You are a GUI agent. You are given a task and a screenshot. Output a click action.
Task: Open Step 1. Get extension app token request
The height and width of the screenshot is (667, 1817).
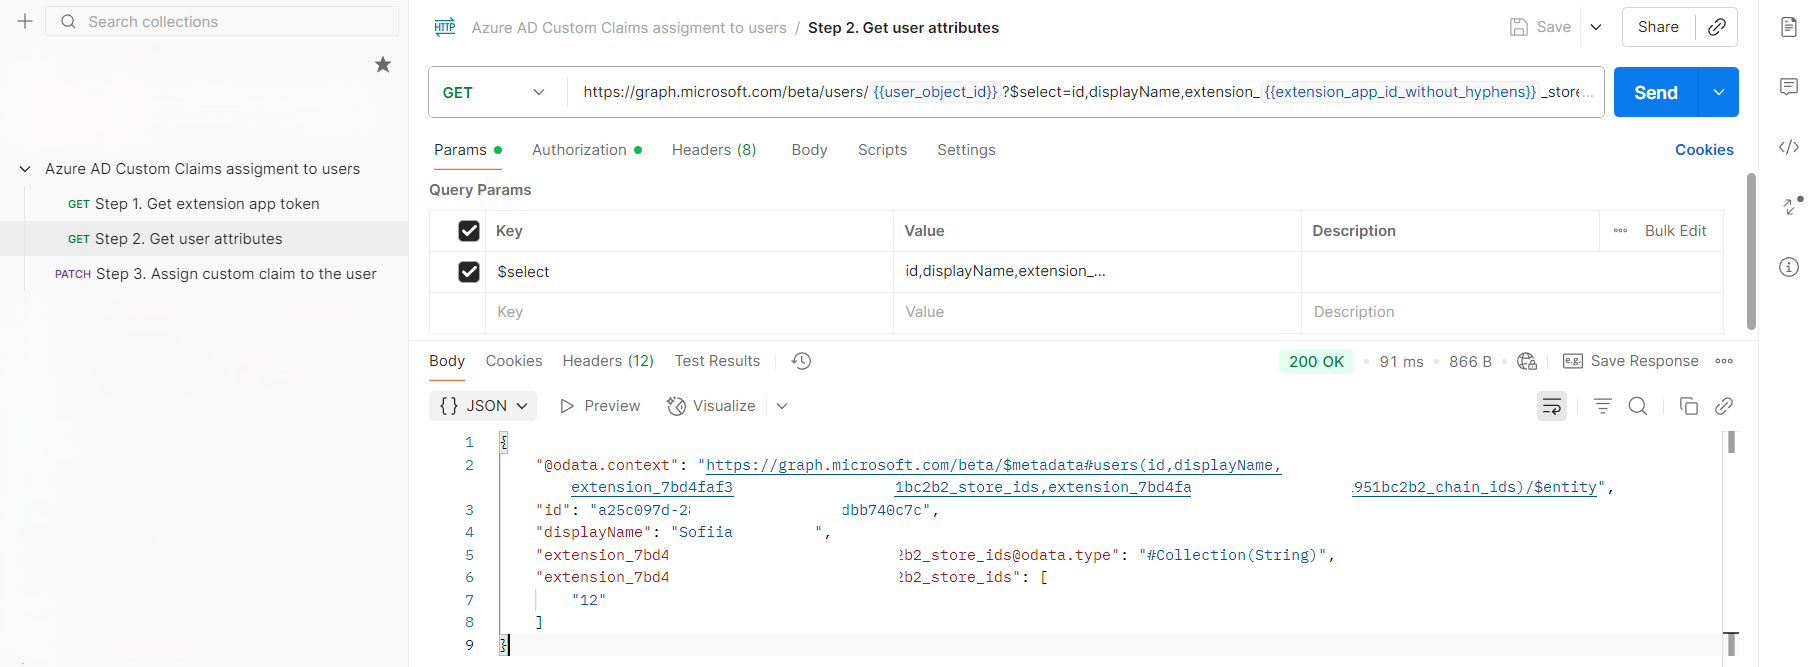204,204
